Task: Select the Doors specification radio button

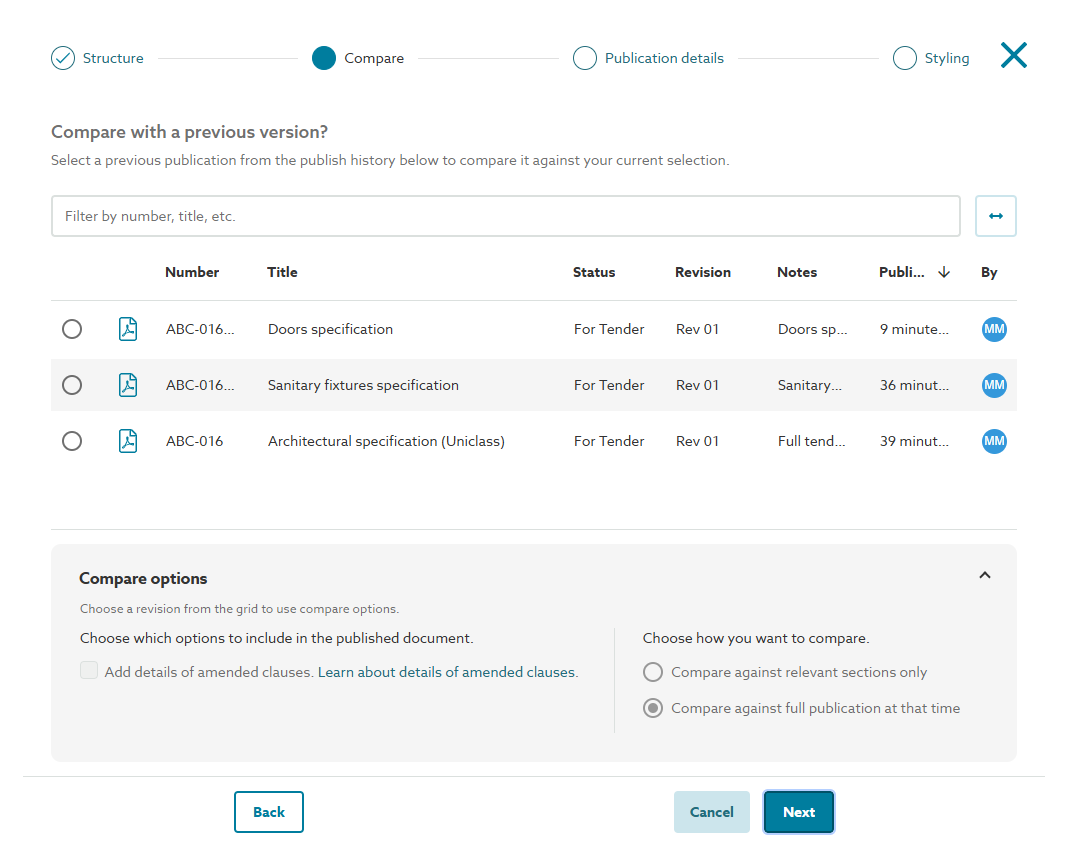Action: (72, 329)
